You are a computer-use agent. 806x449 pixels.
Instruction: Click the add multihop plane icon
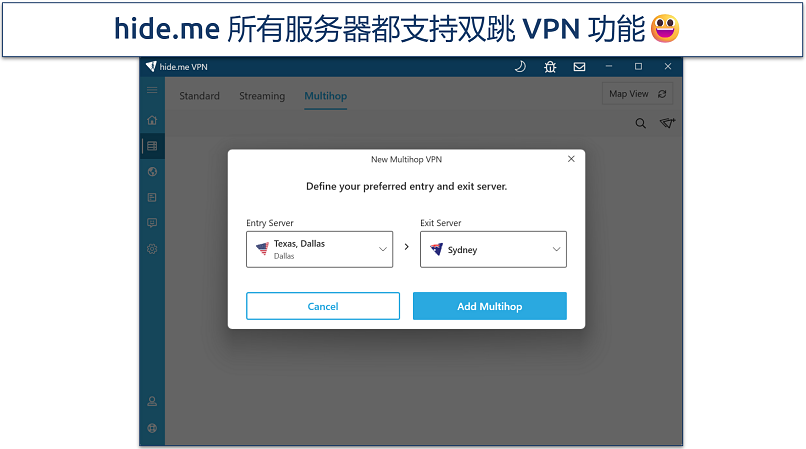click(667, 123)
